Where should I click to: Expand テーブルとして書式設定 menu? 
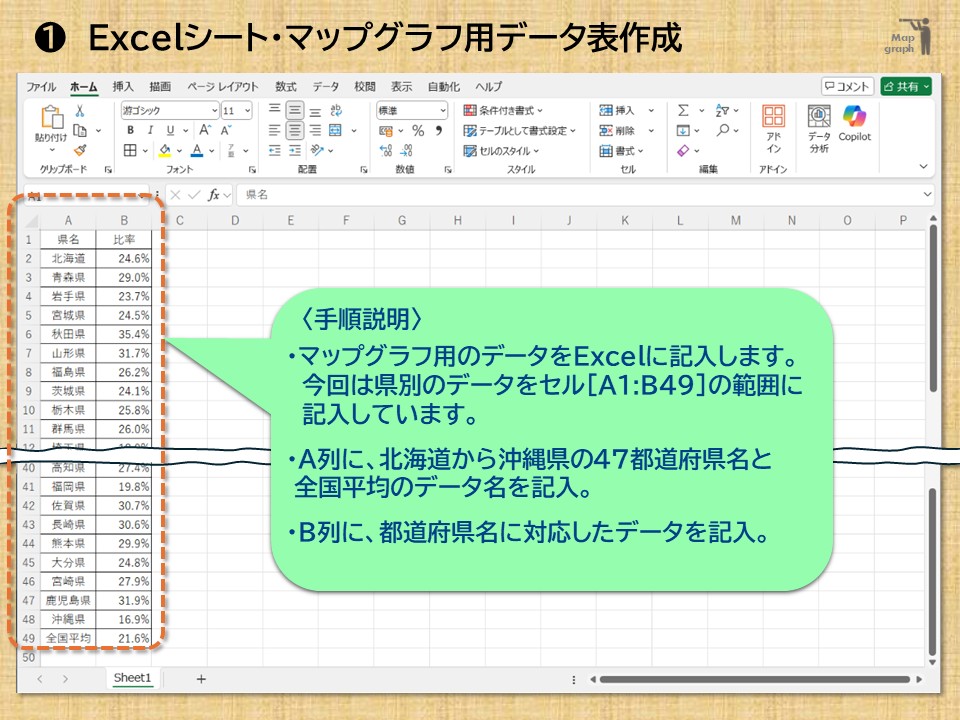pyautogui.click(x=520, y=130)
